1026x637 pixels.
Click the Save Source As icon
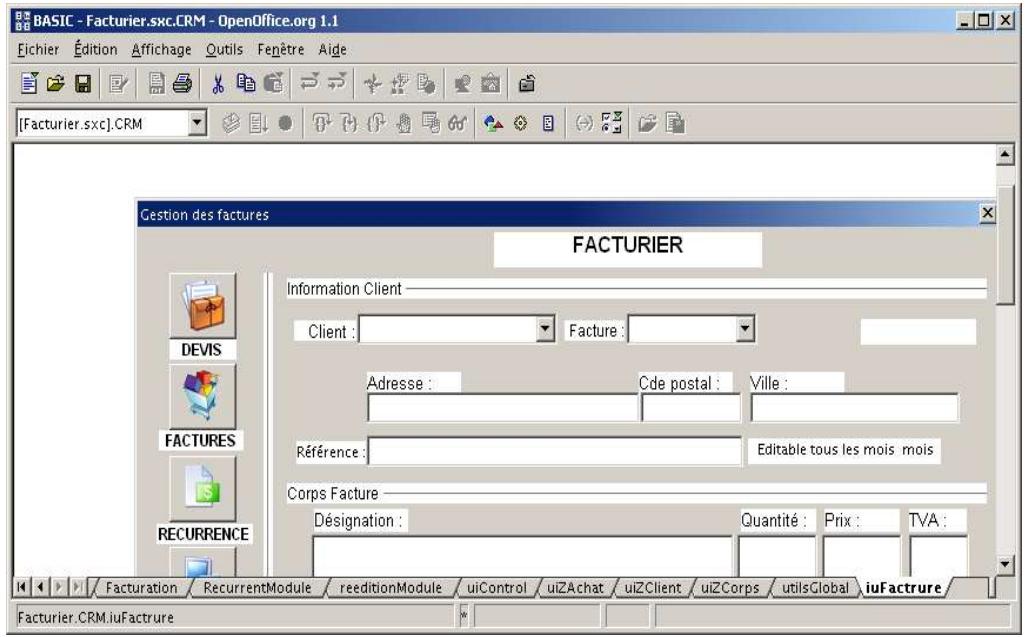point(675,123)
